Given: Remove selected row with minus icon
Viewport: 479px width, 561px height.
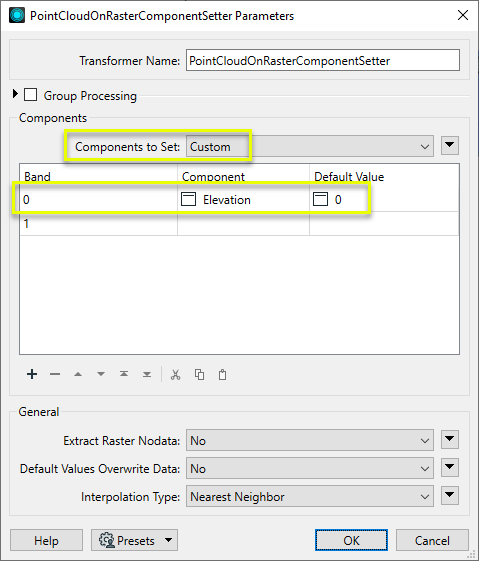Looking at the screenshot, I should coord(55,374).
